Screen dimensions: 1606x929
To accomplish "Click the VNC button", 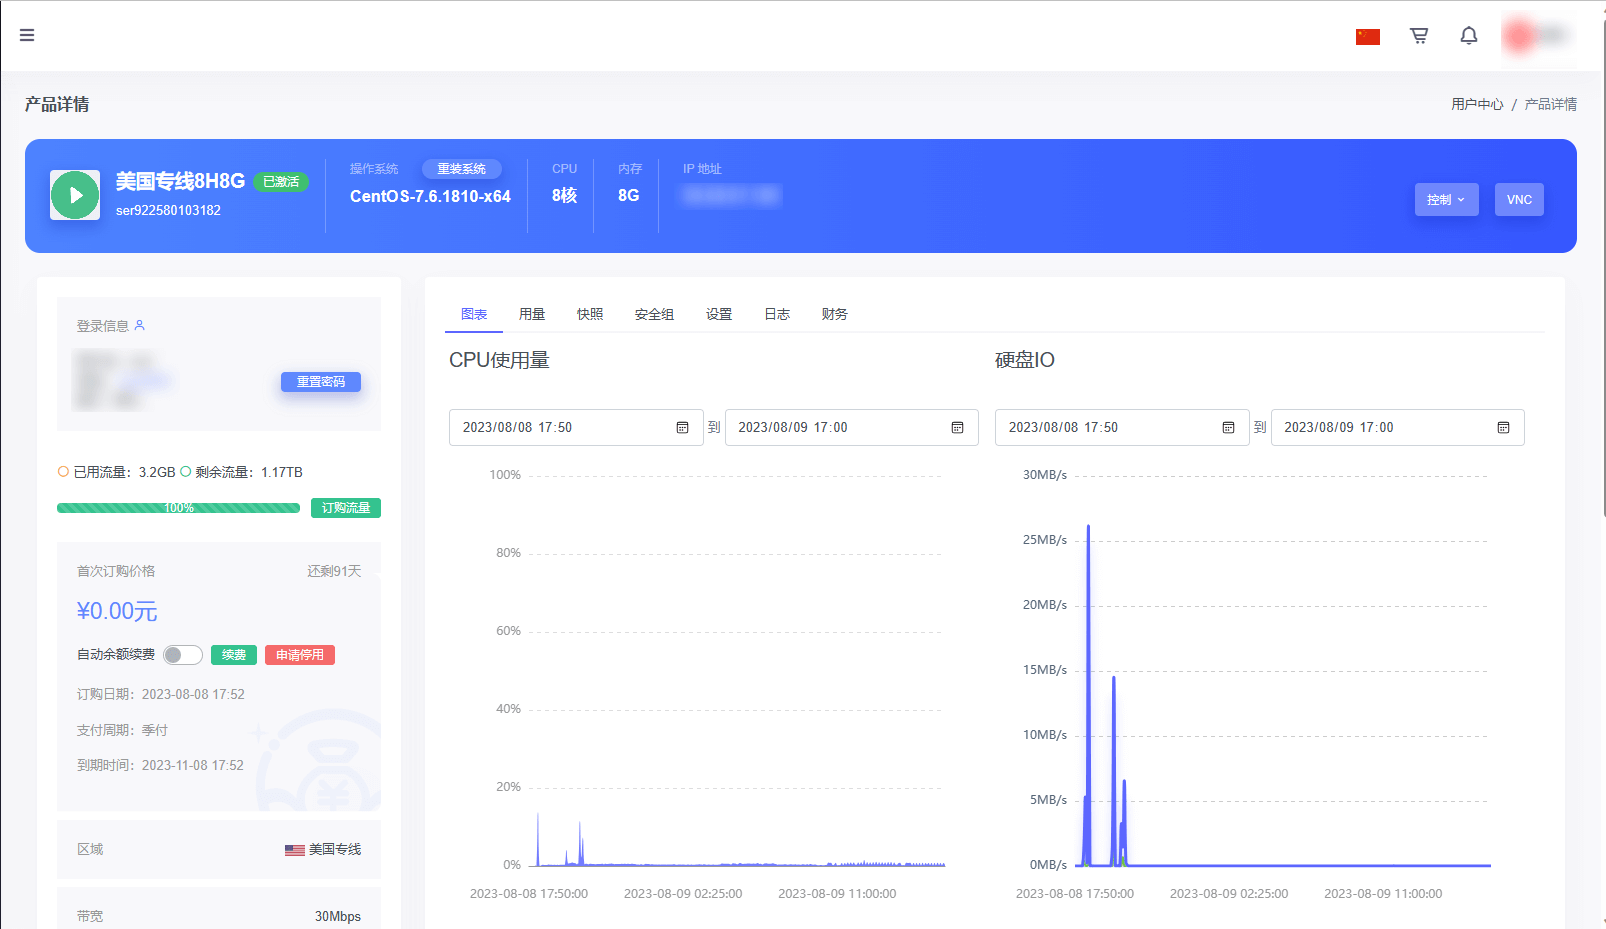I will [1519, 200].
